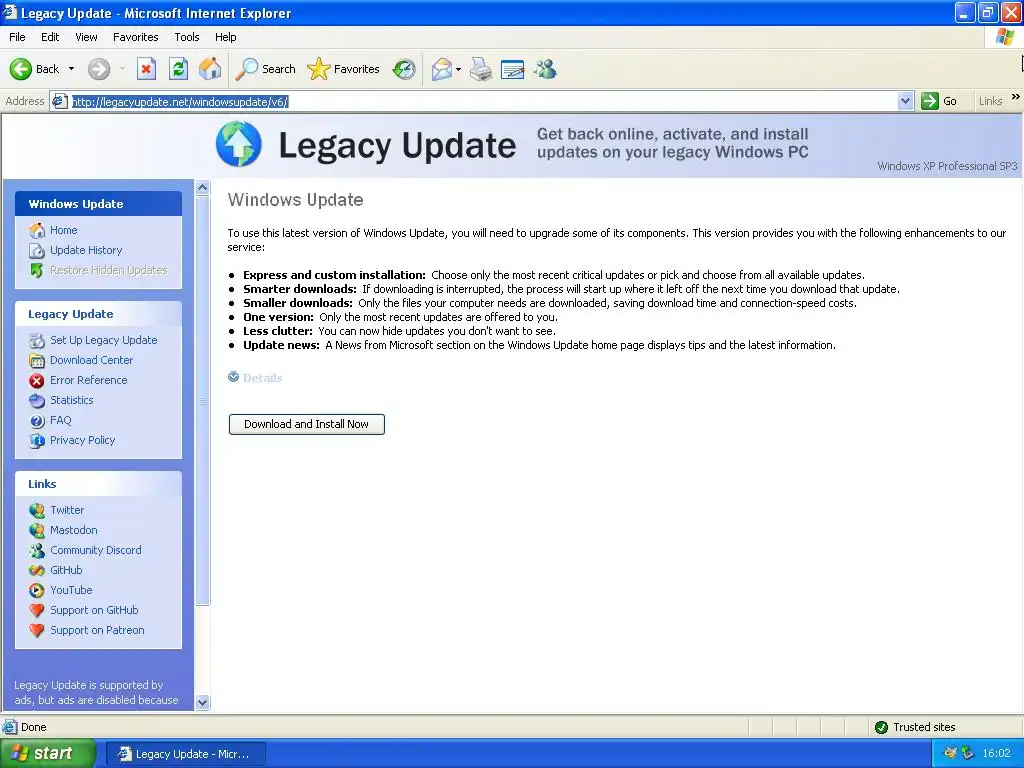Click Restore Hidden Updates link
Viewport: 1024px width, 768px height.
108,270
